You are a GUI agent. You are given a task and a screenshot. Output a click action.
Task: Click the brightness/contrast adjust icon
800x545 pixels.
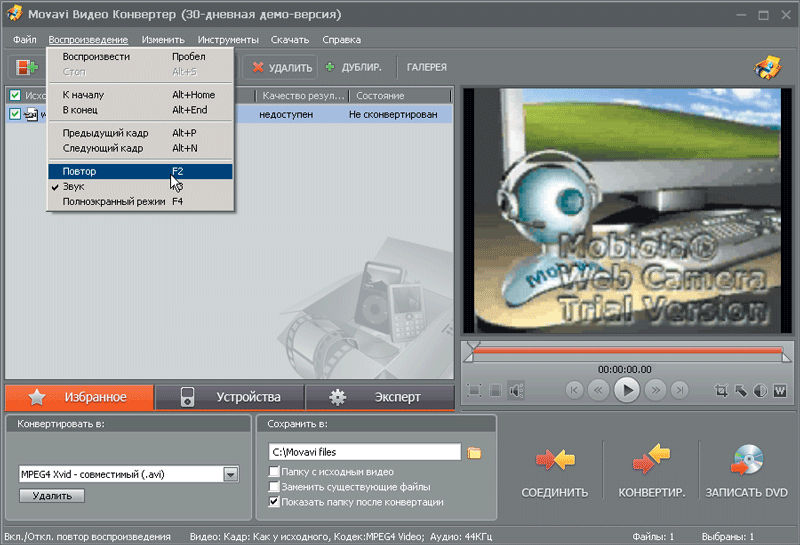[x=760, y=390]
